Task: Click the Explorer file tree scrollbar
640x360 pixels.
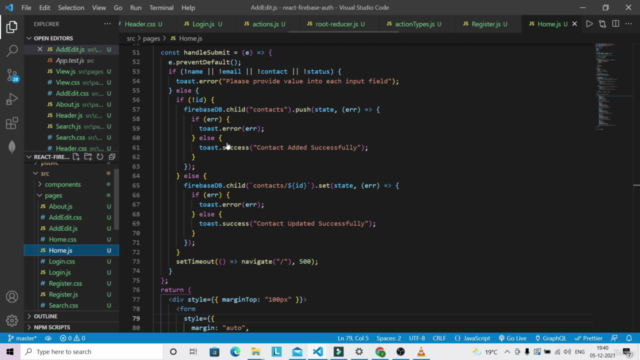Action: pos(116,199)
